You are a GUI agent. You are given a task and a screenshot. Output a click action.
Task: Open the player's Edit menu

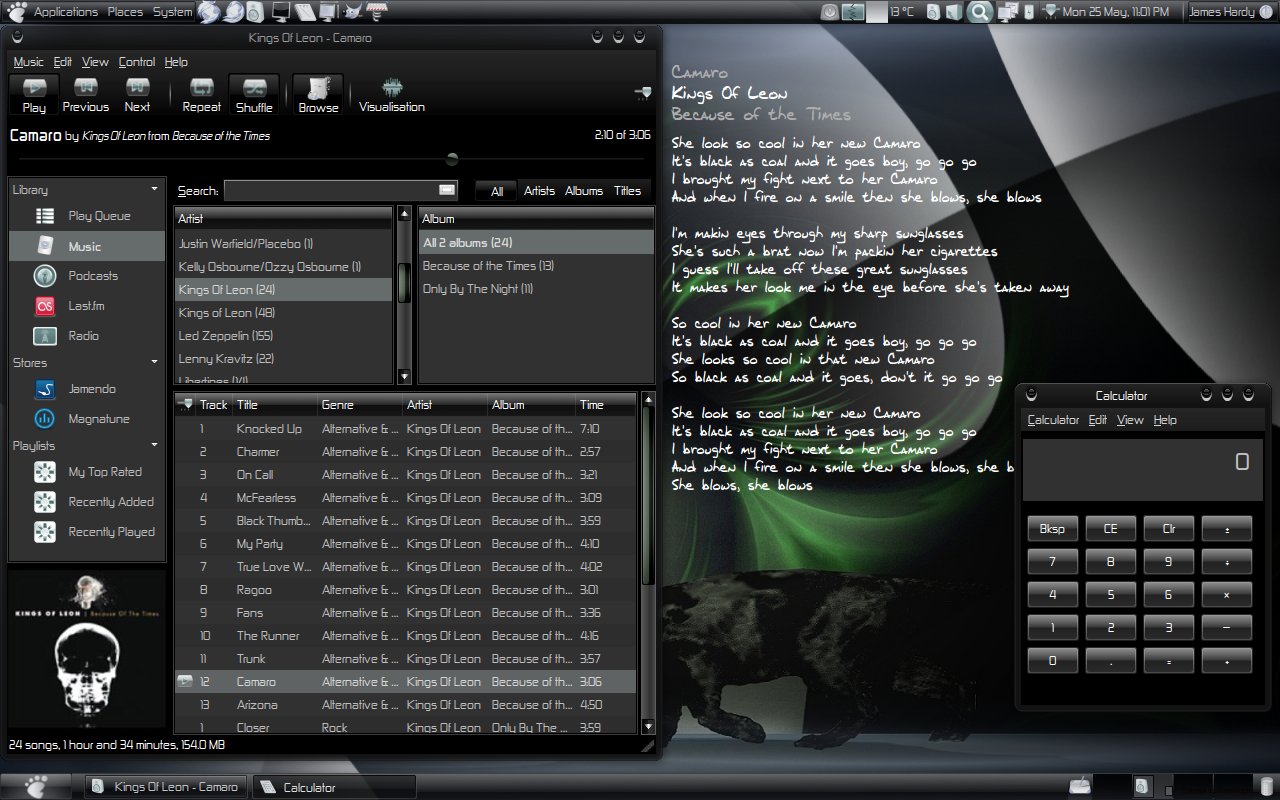(x=63, y=62)
